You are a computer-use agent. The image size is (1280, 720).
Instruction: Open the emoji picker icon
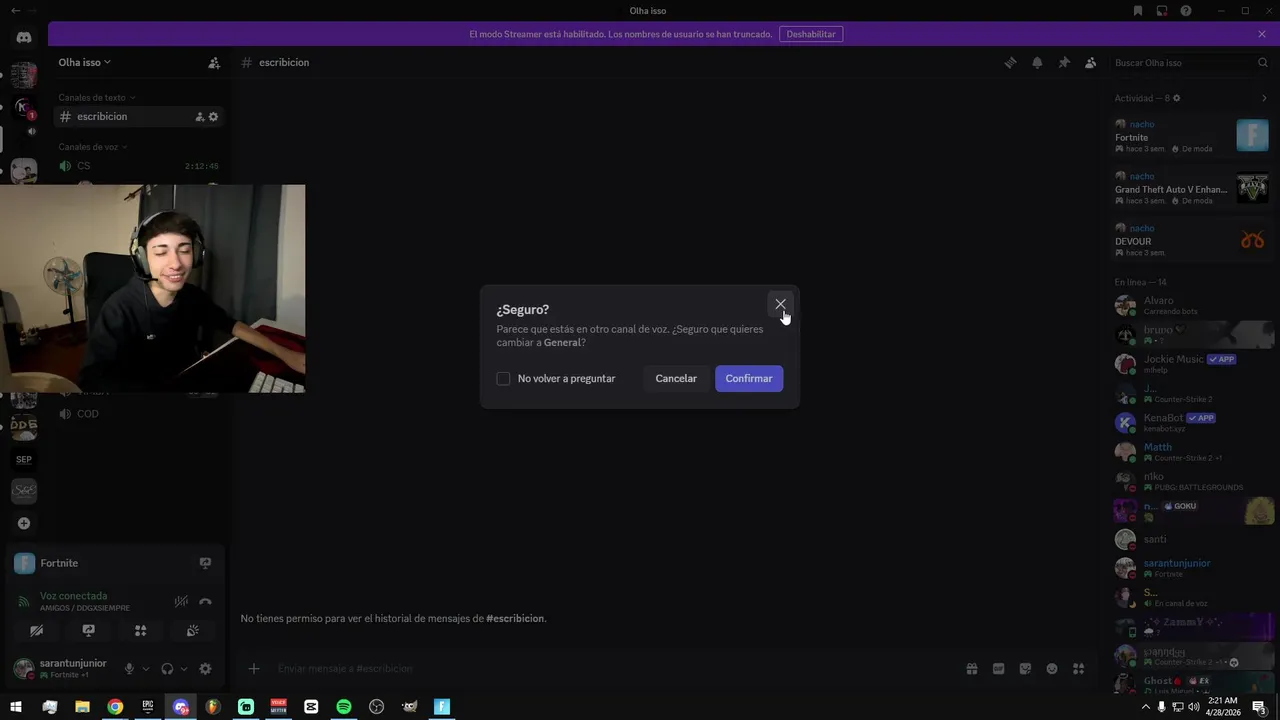(x=1052, y=668)
